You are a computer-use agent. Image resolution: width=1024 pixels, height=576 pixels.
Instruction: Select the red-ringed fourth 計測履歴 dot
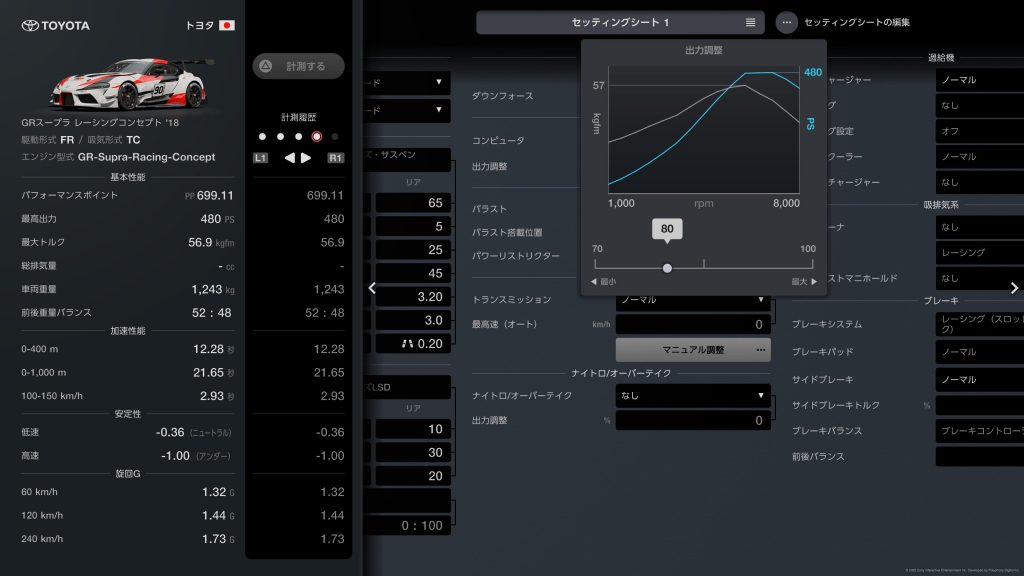(317, 136)
